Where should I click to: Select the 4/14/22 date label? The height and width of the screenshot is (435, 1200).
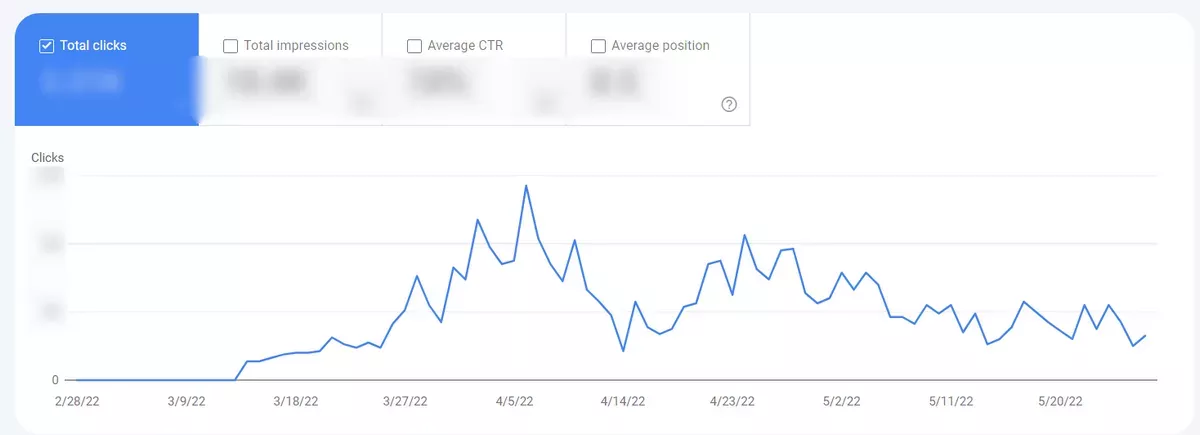[623, 402]
